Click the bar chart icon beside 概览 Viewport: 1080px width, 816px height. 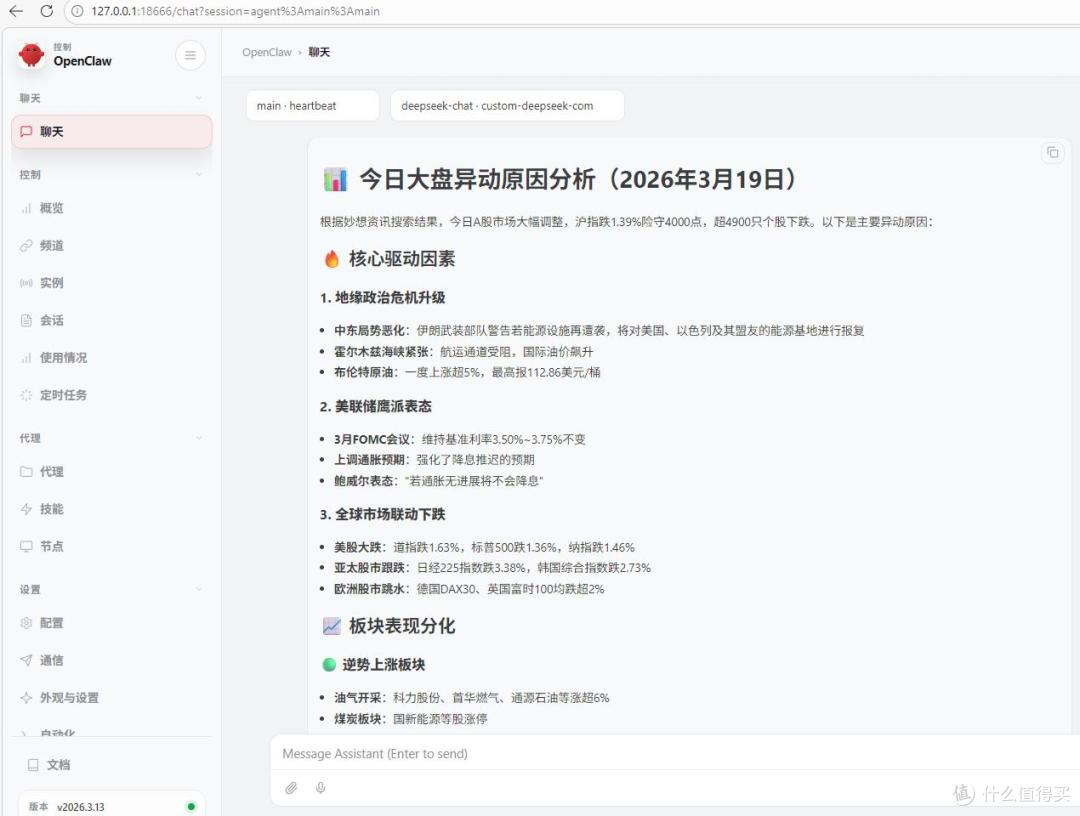[x=26, y=208]
